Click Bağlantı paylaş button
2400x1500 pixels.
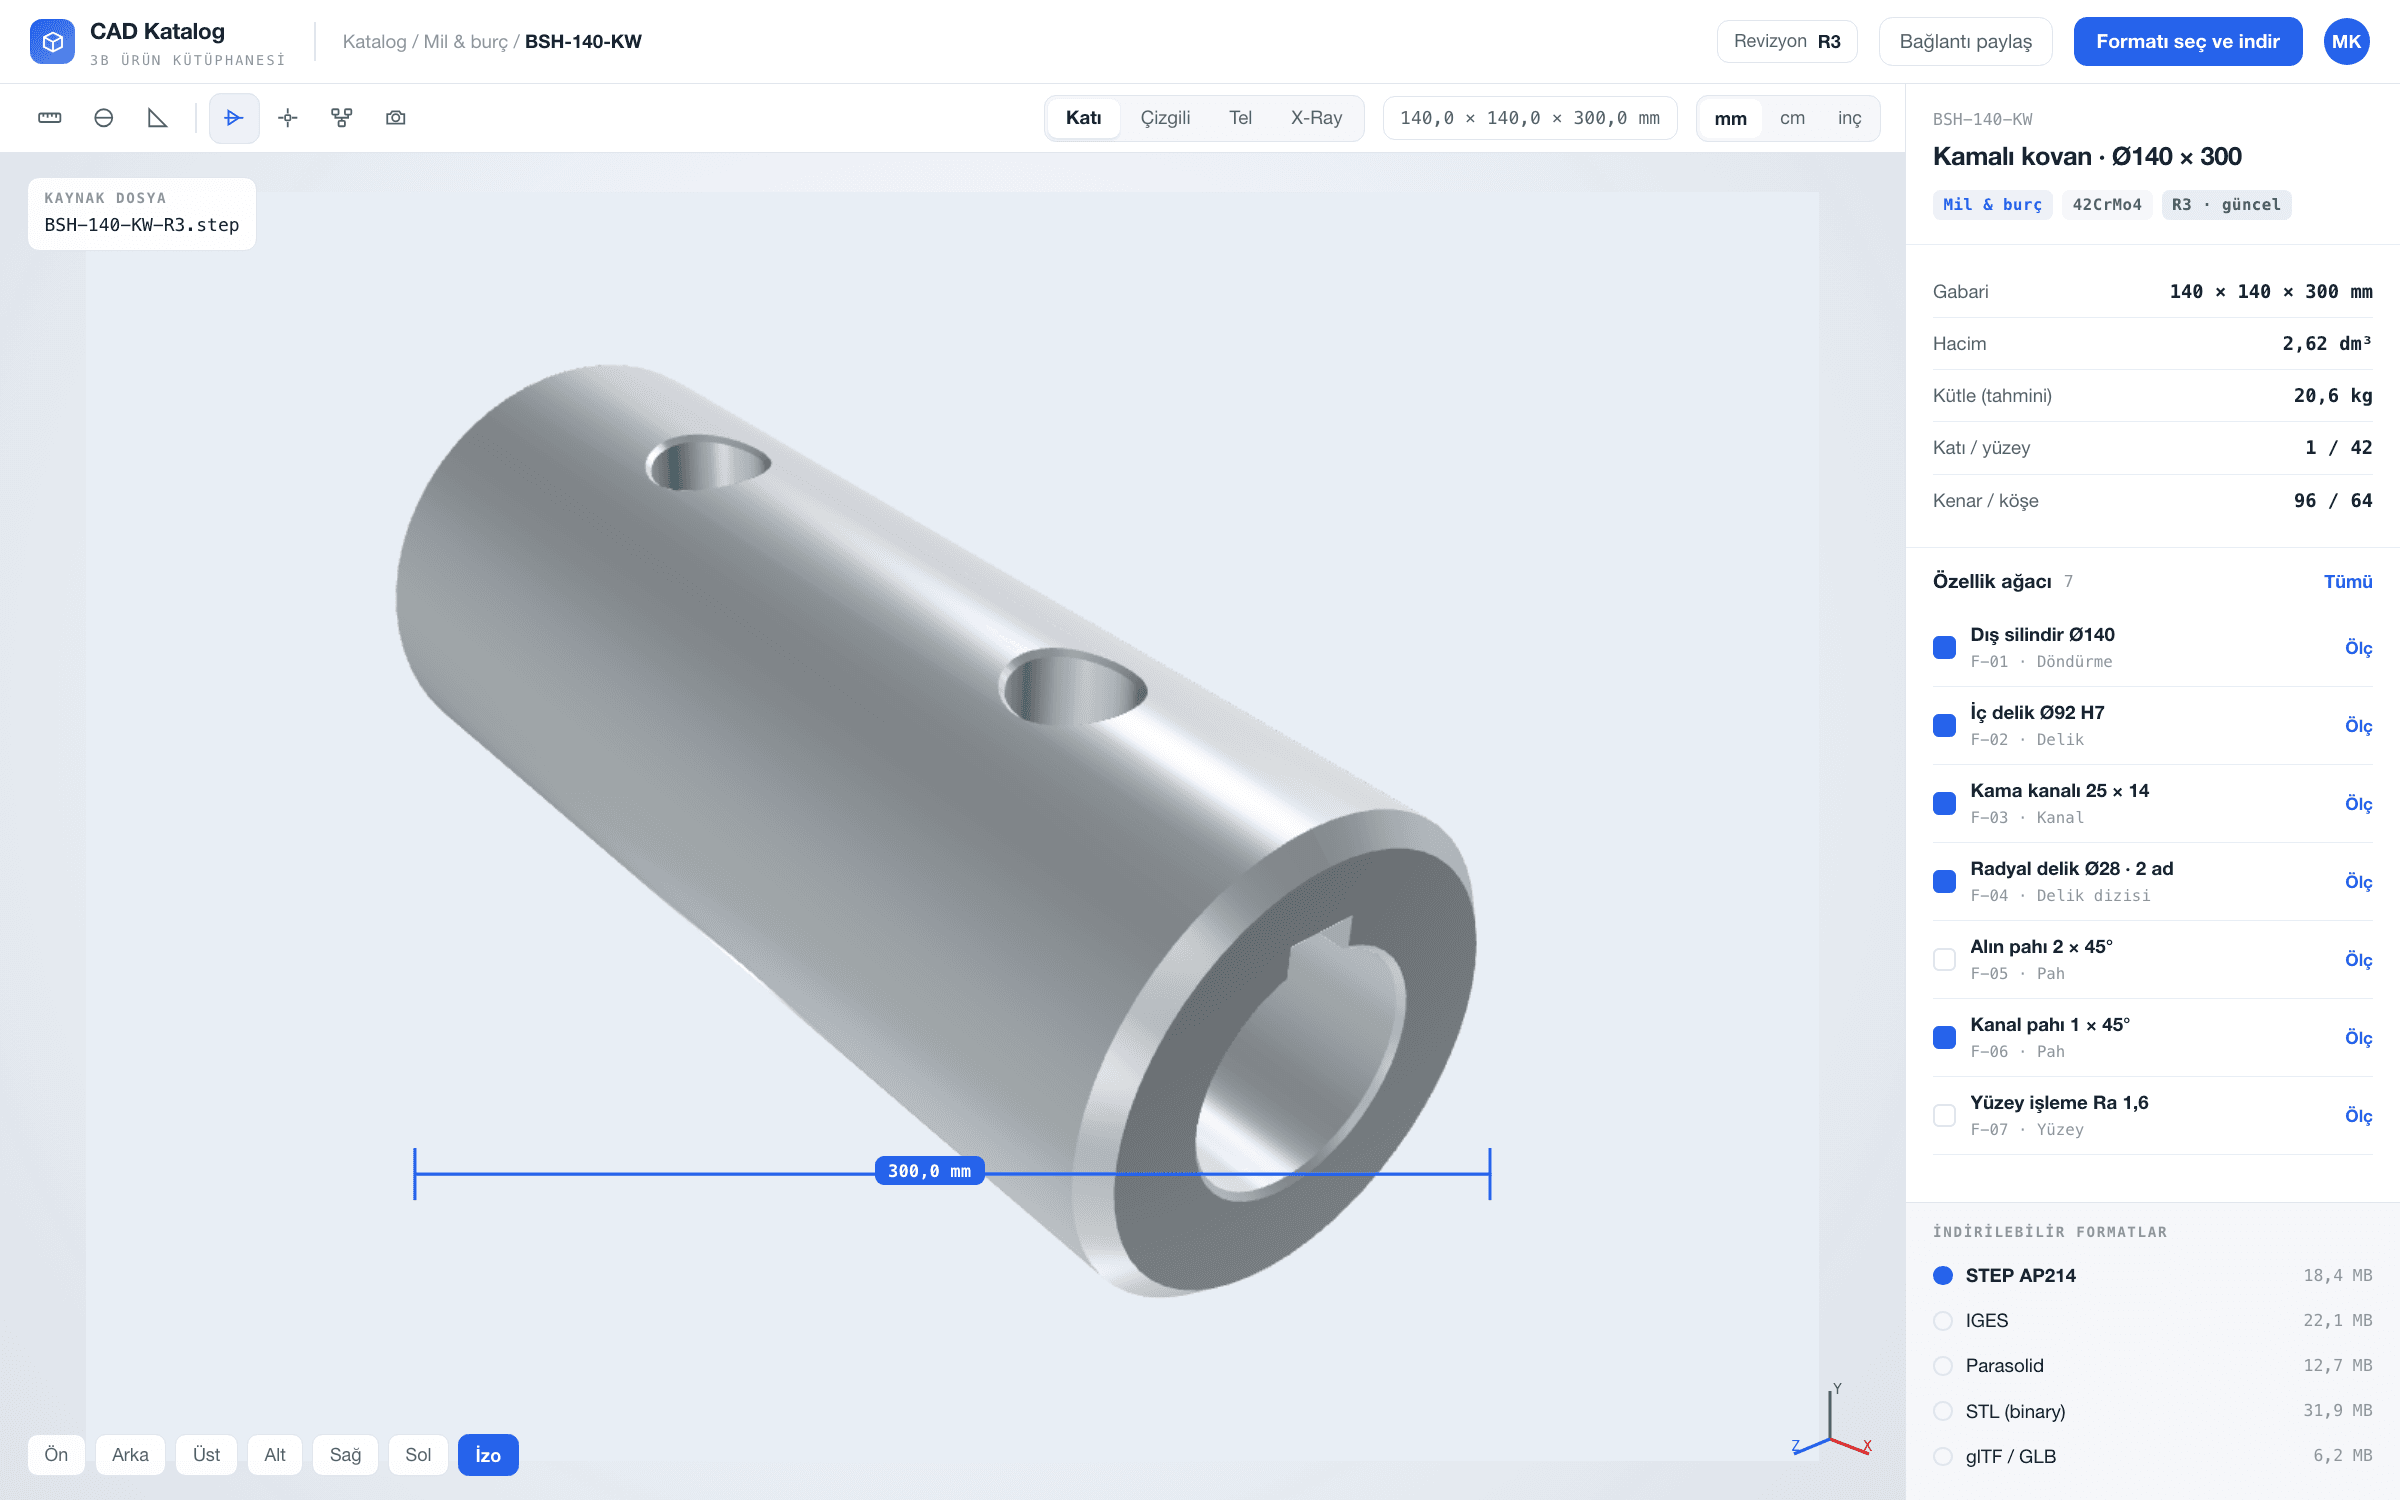1966,41
